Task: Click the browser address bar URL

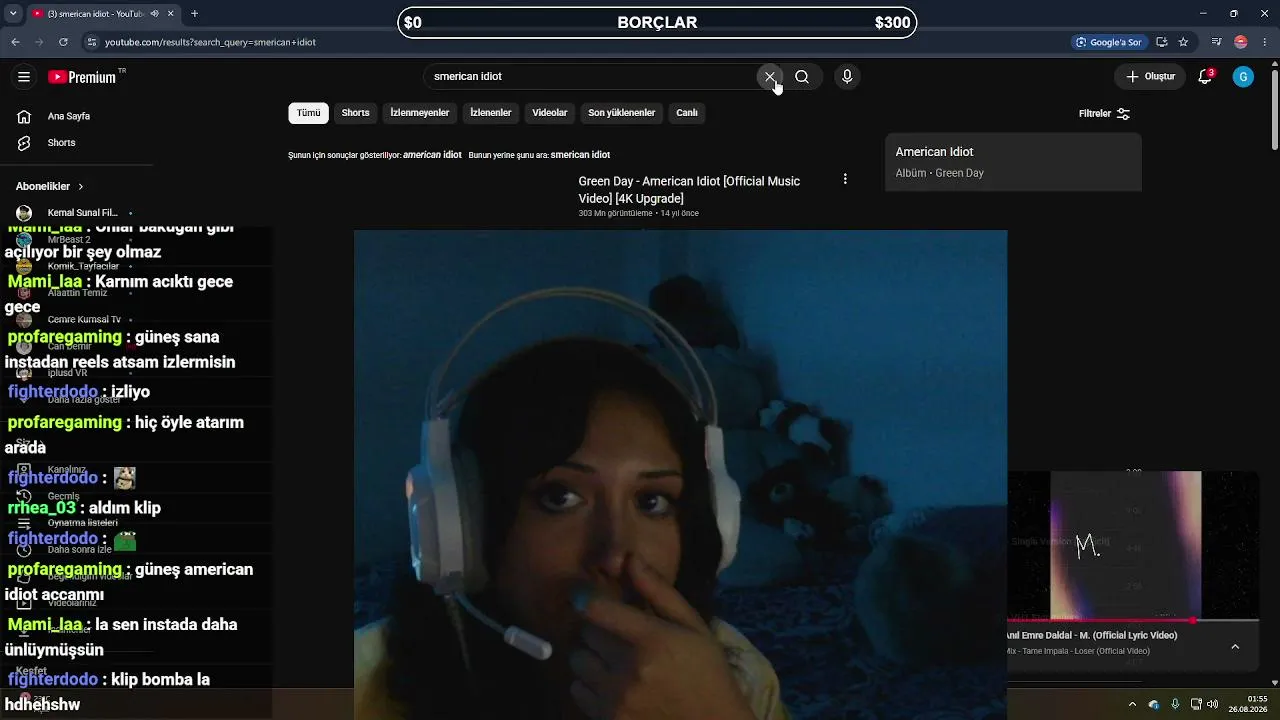Action: coord(210,42)
